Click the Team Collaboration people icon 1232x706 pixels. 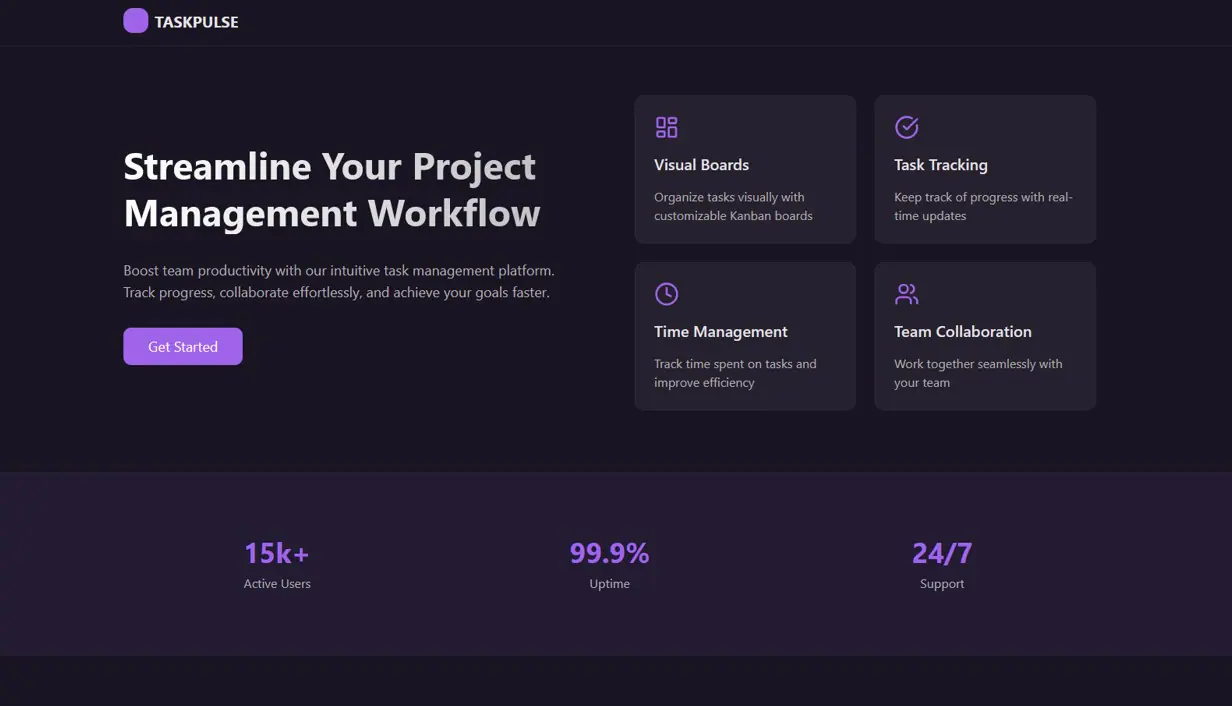pos(906,294)
